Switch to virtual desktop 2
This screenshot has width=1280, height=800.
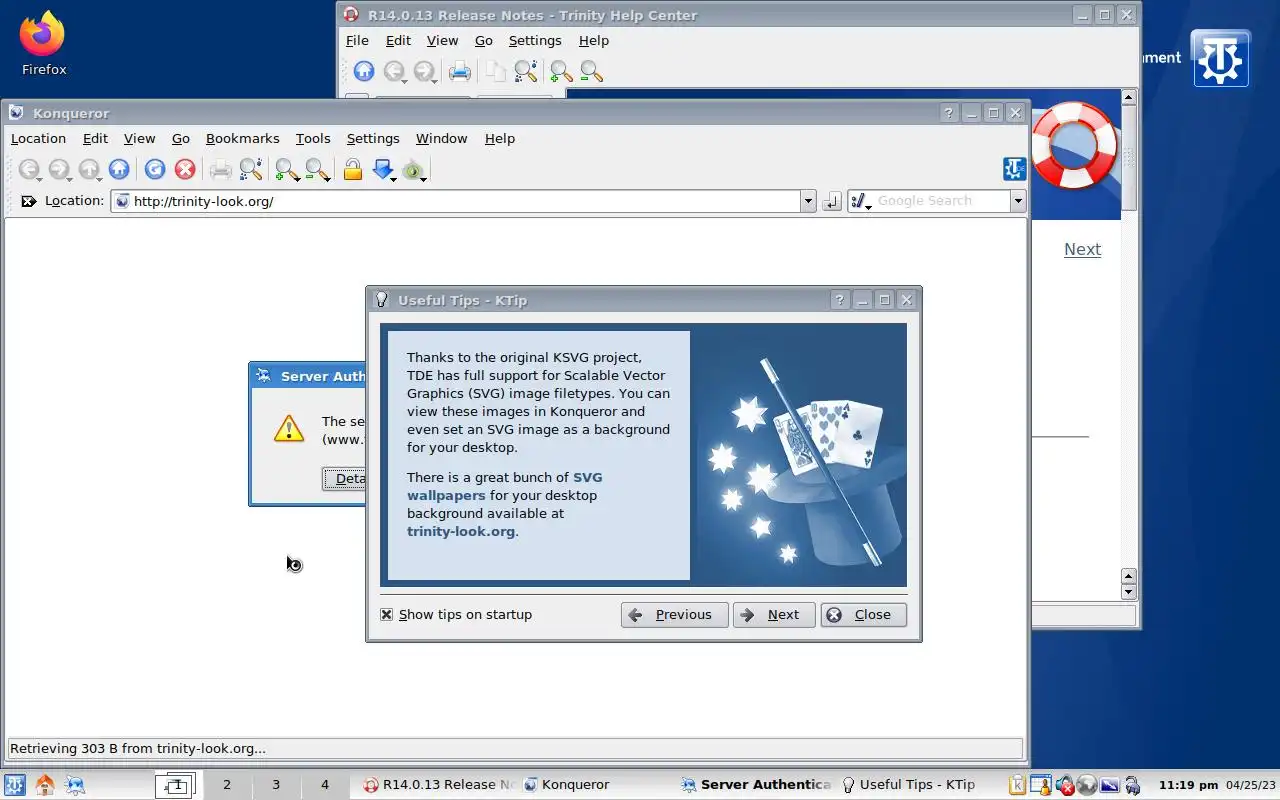click(x=227, y=785)
